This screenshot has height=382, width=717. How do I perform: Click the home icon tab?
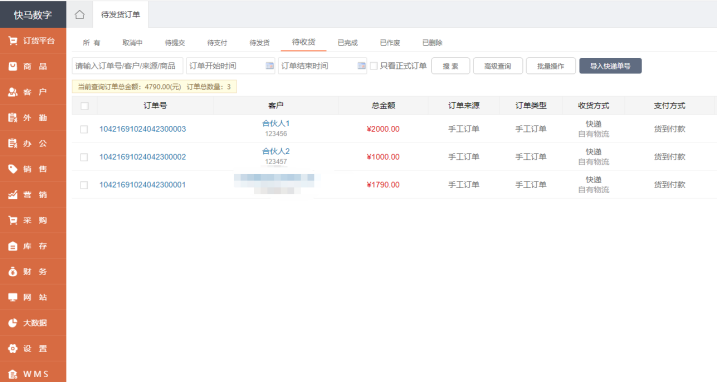coord(80,15)
